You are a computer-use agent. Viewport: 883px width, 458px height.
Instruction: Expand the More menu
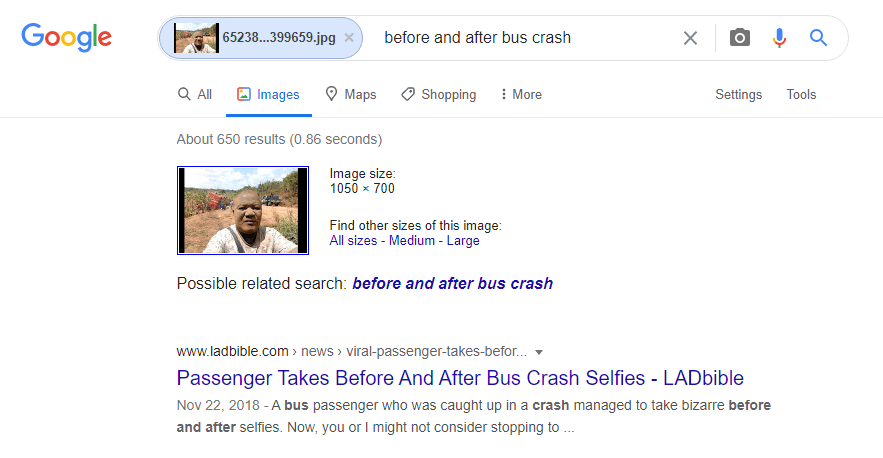520,95
